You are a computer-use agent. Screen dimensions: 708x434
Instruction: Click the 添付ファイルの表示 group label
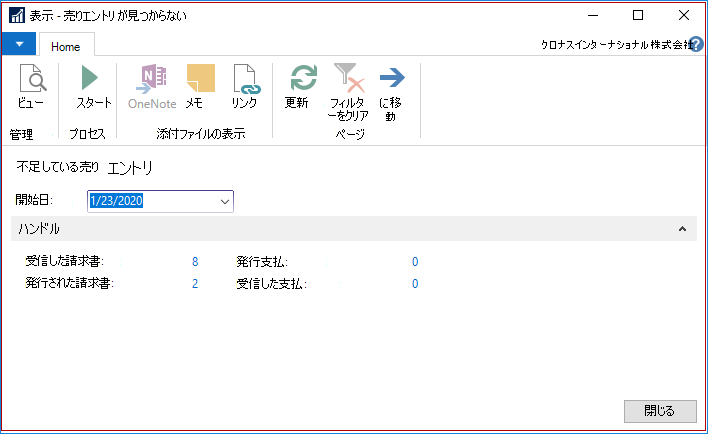click(201, 134)
